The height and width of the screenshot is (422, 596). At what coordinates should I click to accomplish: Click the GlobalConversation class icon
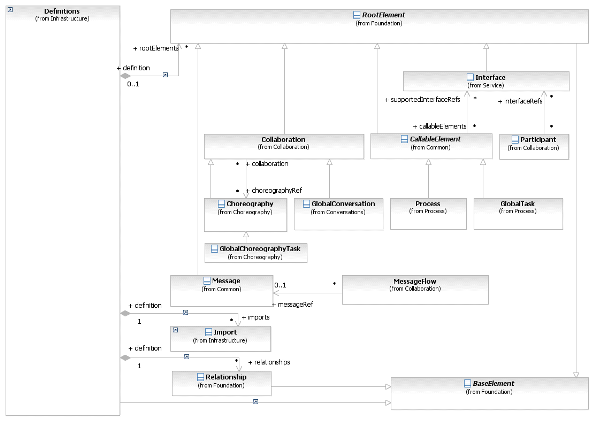tap(306, 204)
